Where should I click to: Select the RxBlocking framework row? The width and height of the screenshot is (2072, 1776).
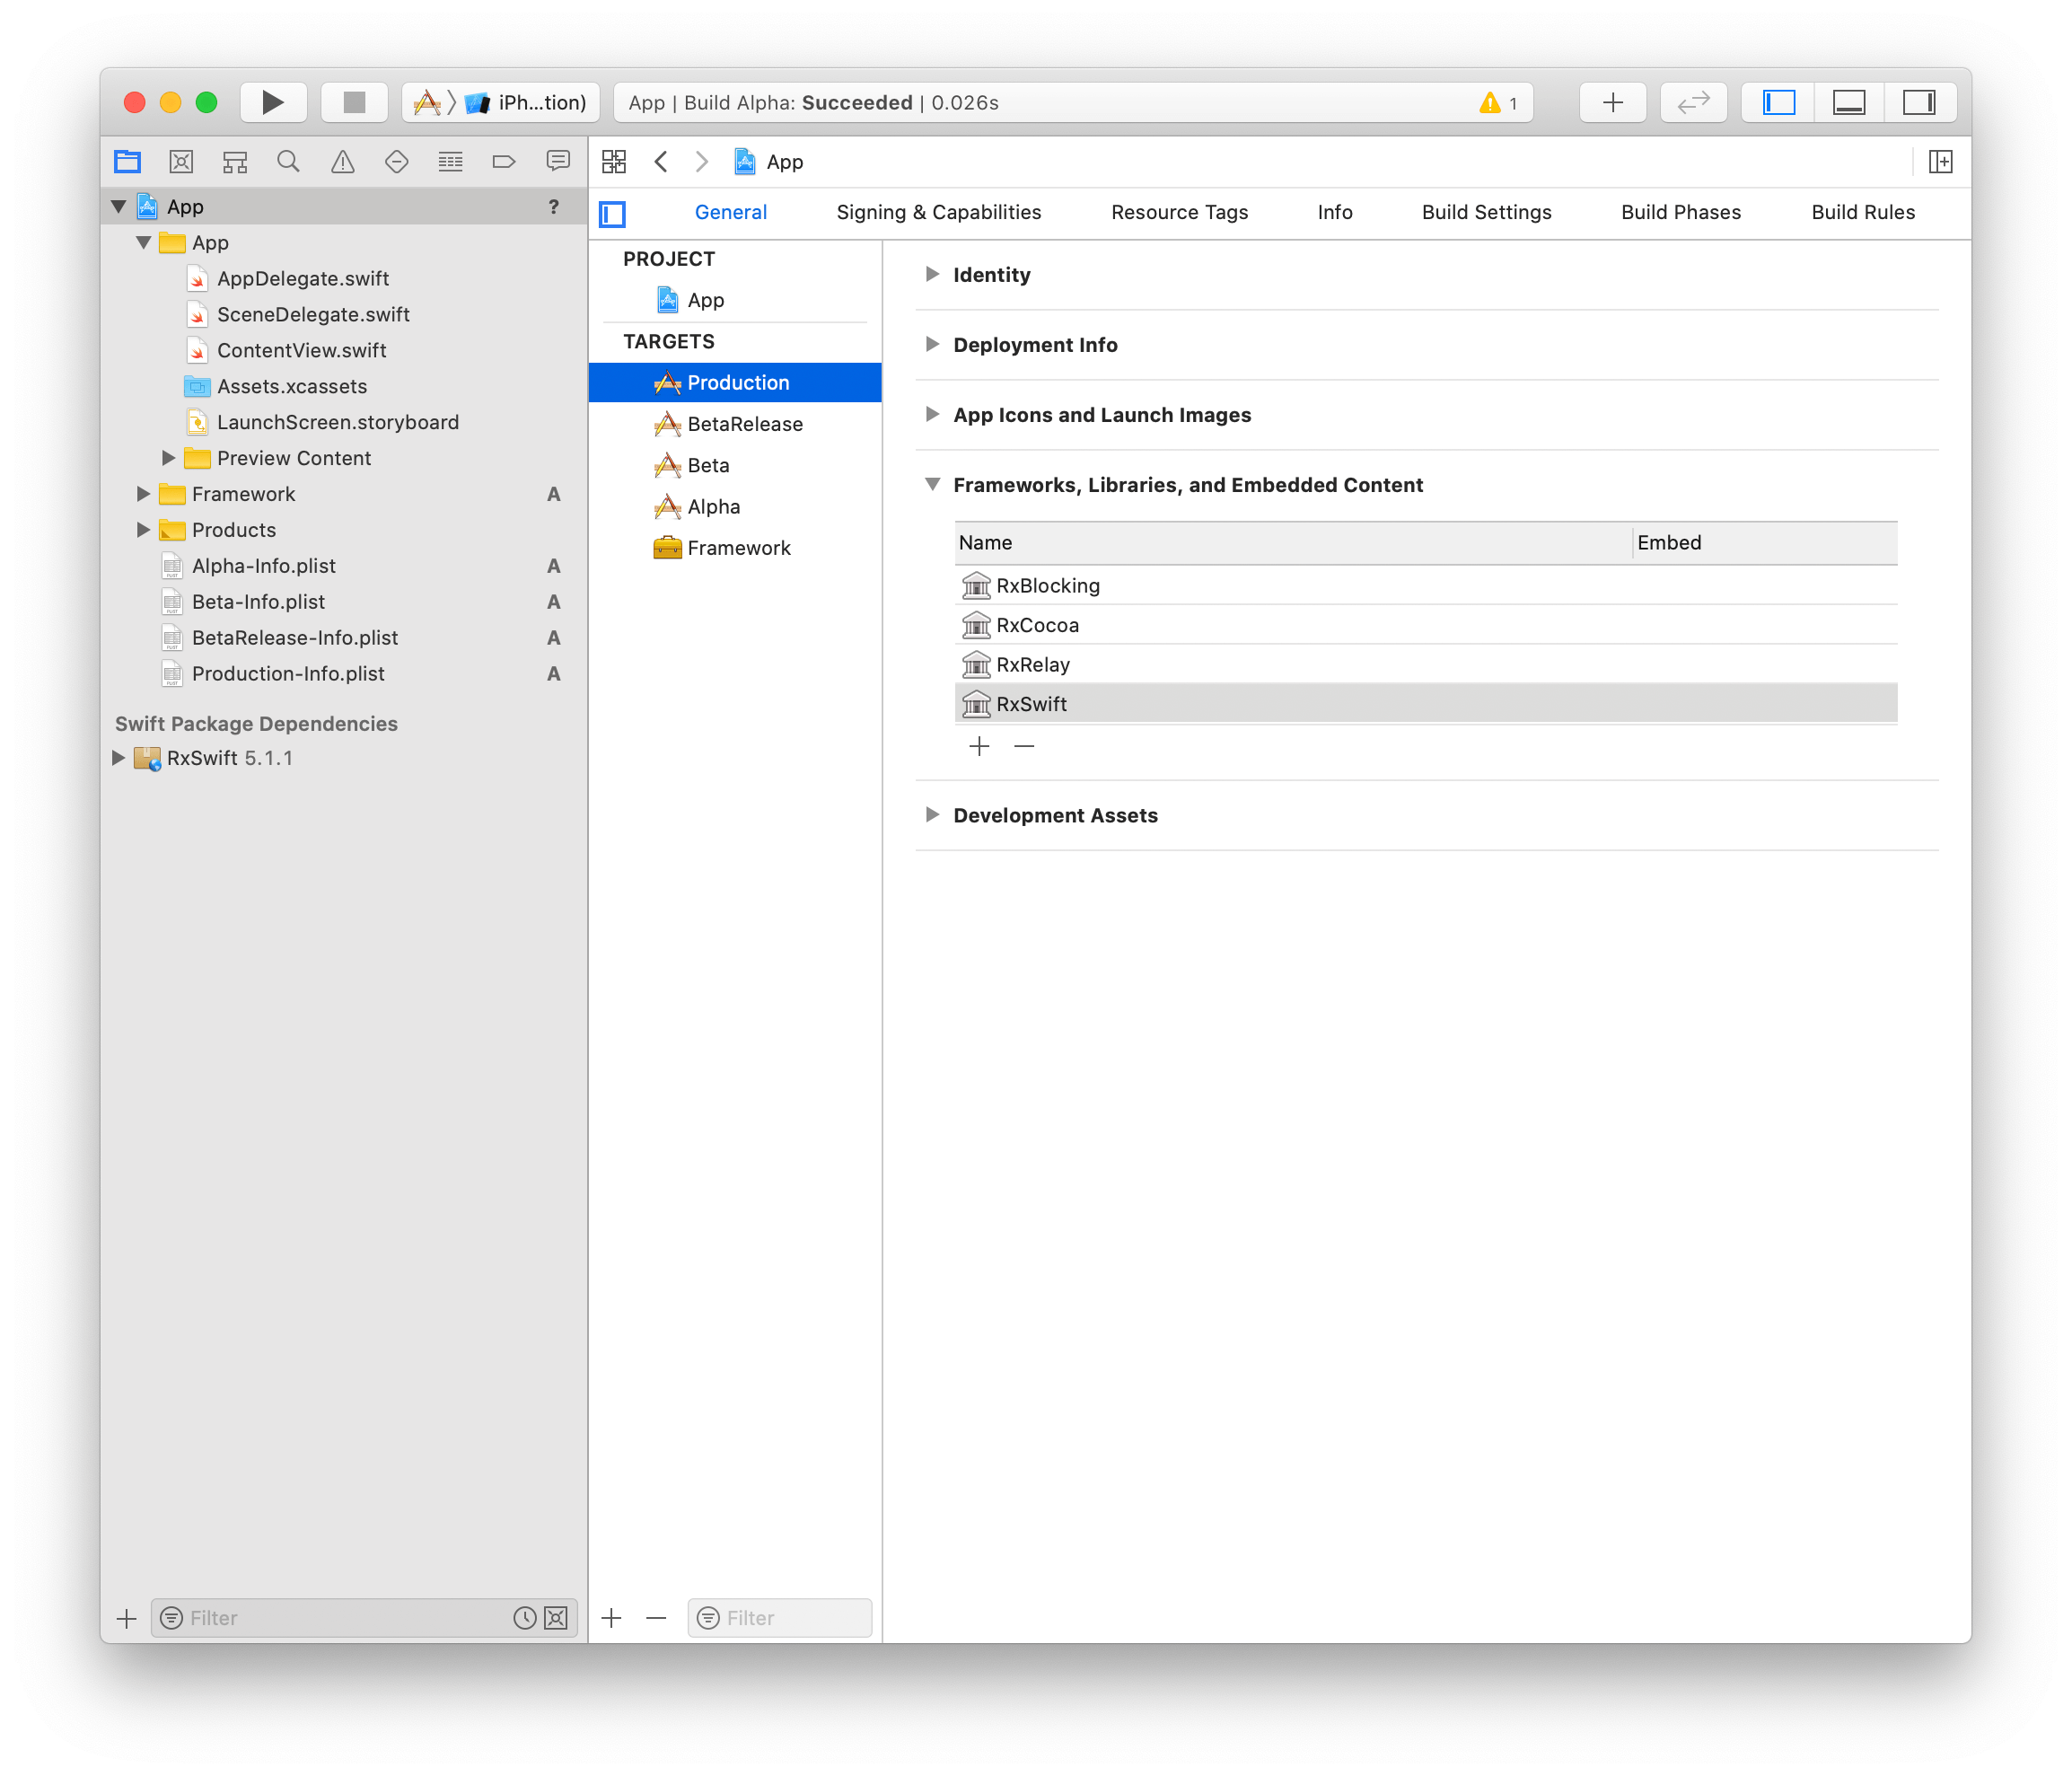pyautogui.click(x=1425, y=586)
